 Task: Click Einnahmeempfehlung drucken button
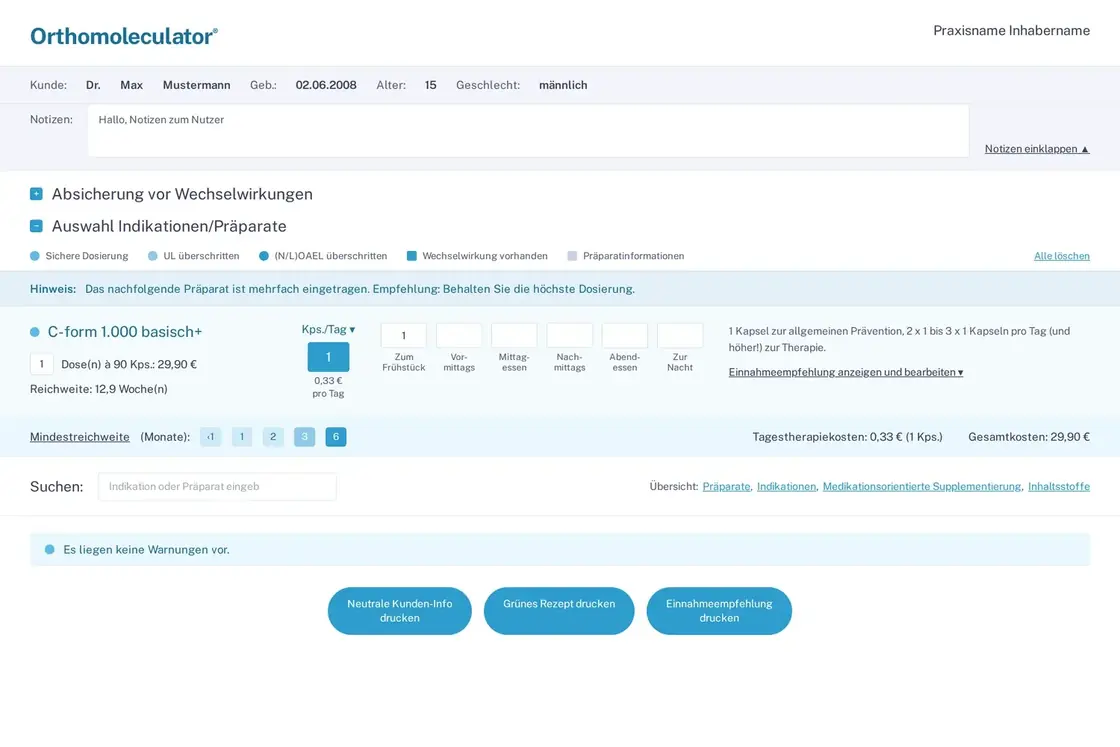click(719, 611)
